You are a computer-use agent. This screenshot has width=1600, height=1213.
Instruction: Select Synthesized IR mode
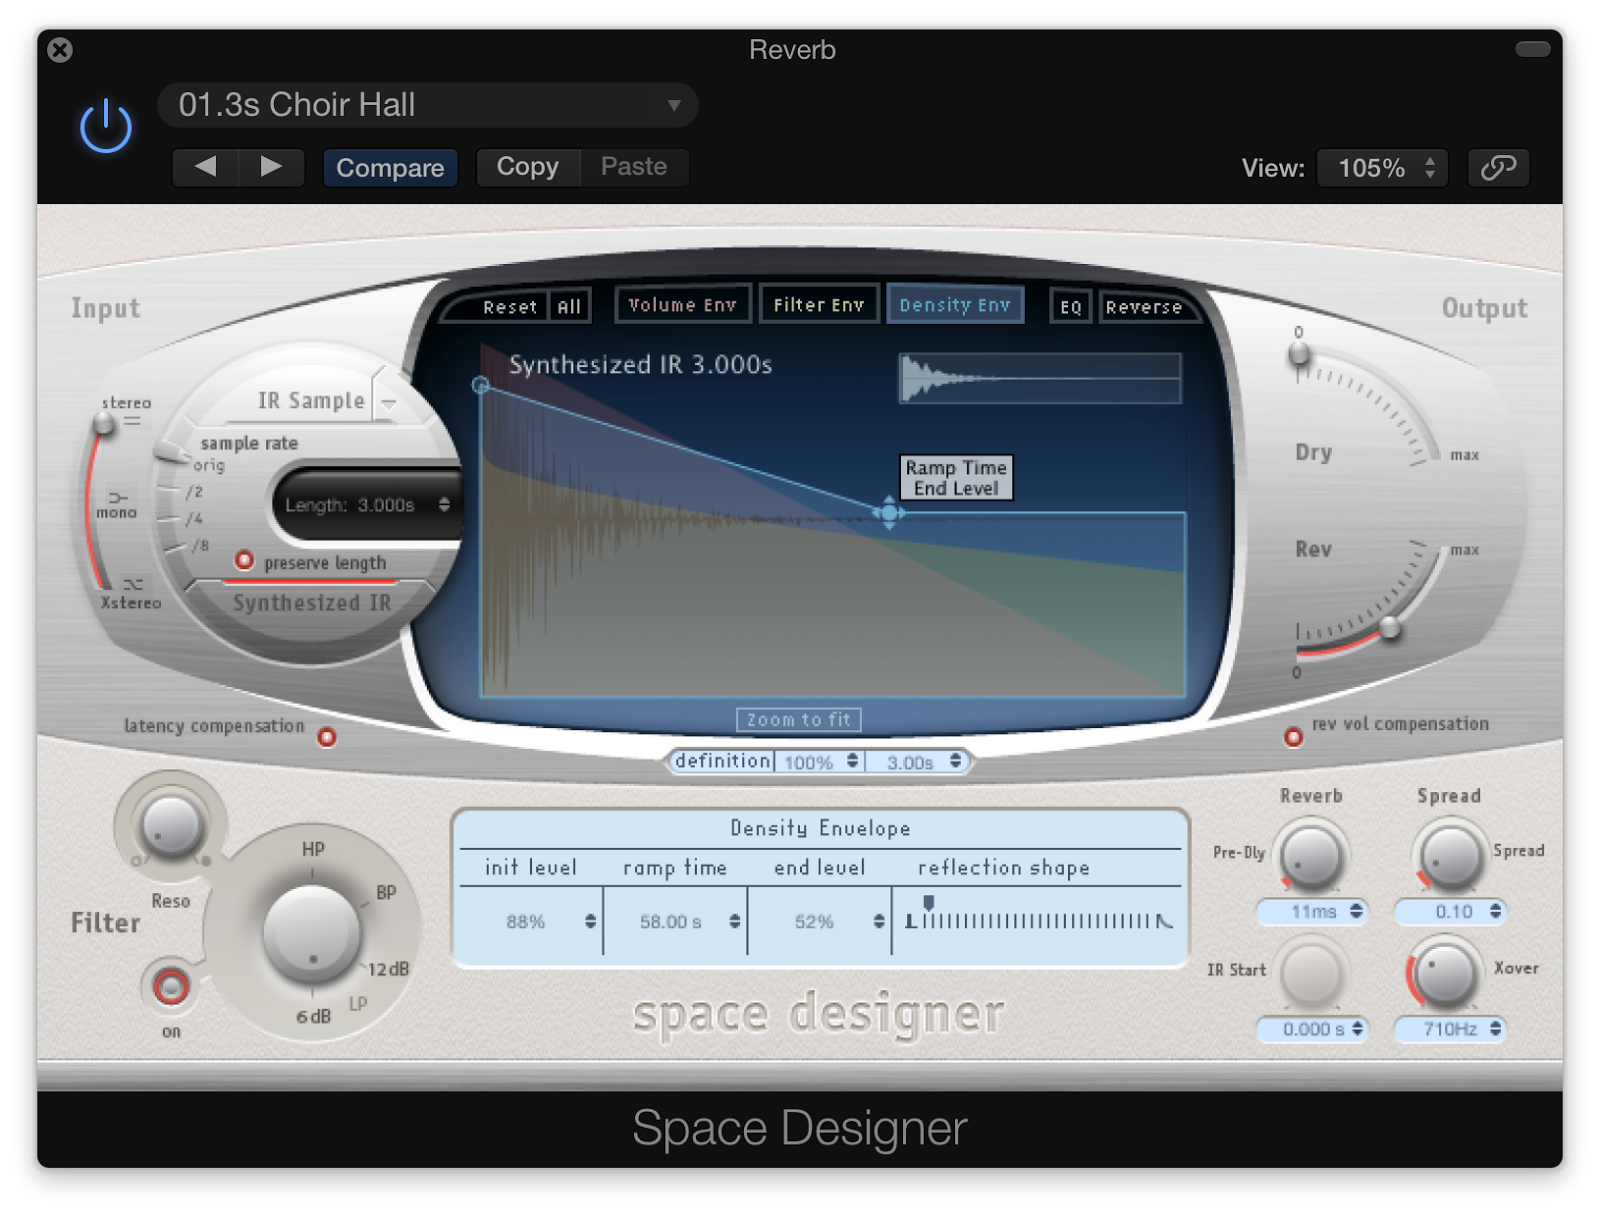[x=312, y=603]
